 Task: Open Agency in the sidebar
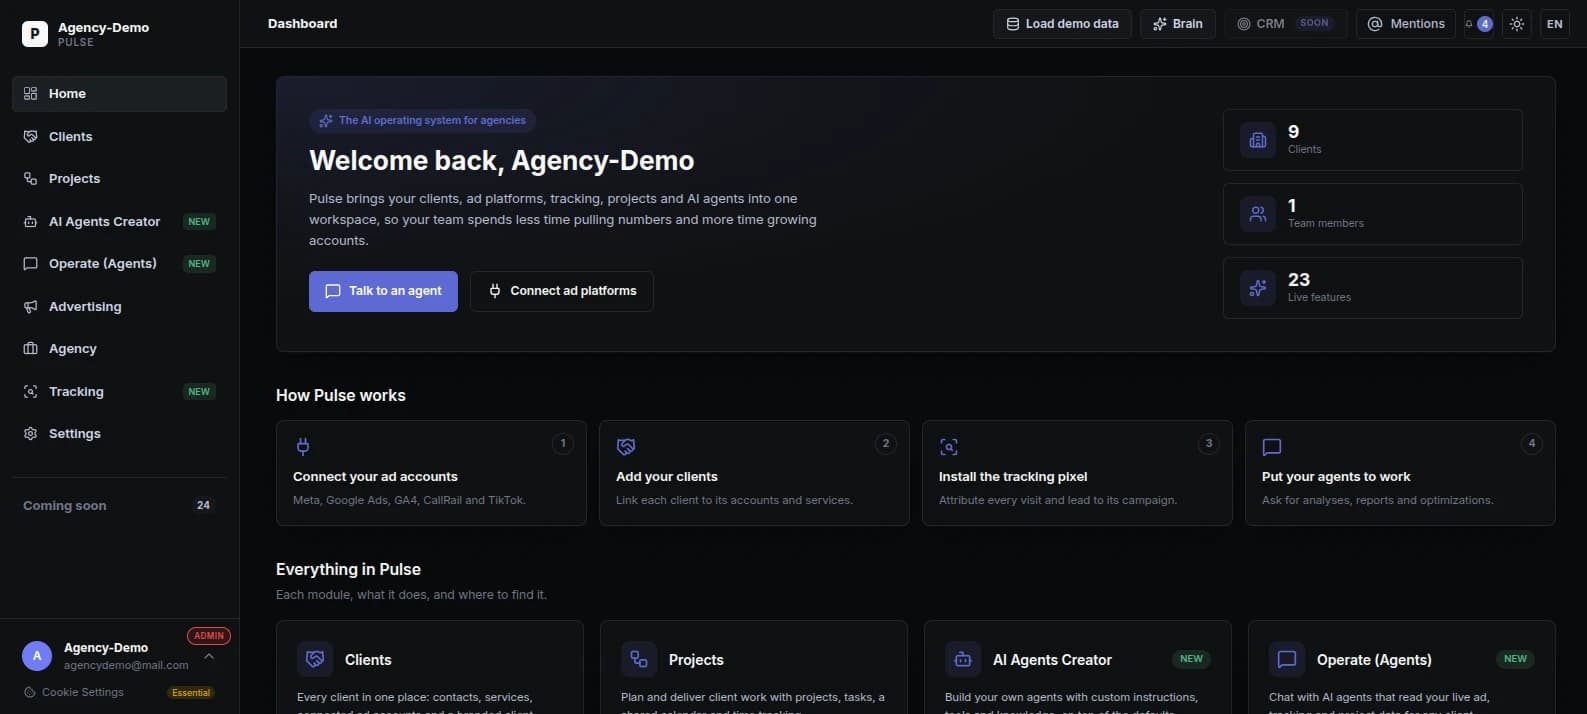click(119, 348)
